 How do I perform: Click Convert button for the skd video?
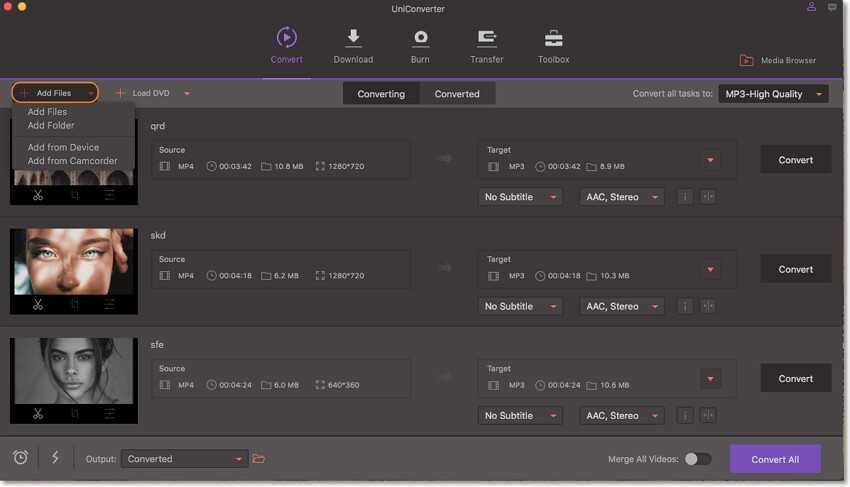point(795,269)
